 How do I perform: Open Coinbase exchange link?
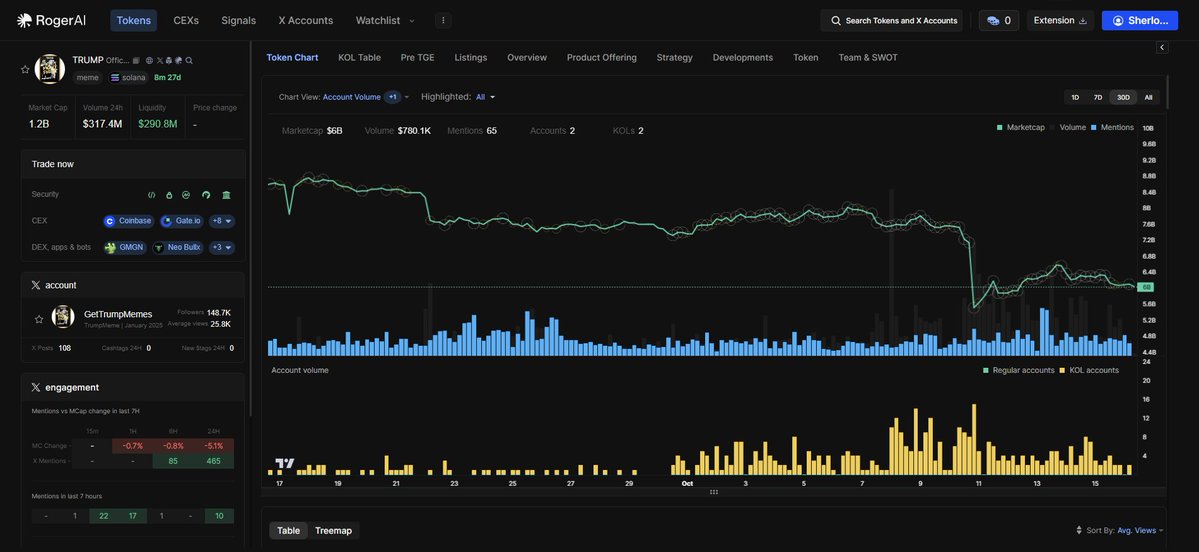pyautogui.click(x=128, y=221)
